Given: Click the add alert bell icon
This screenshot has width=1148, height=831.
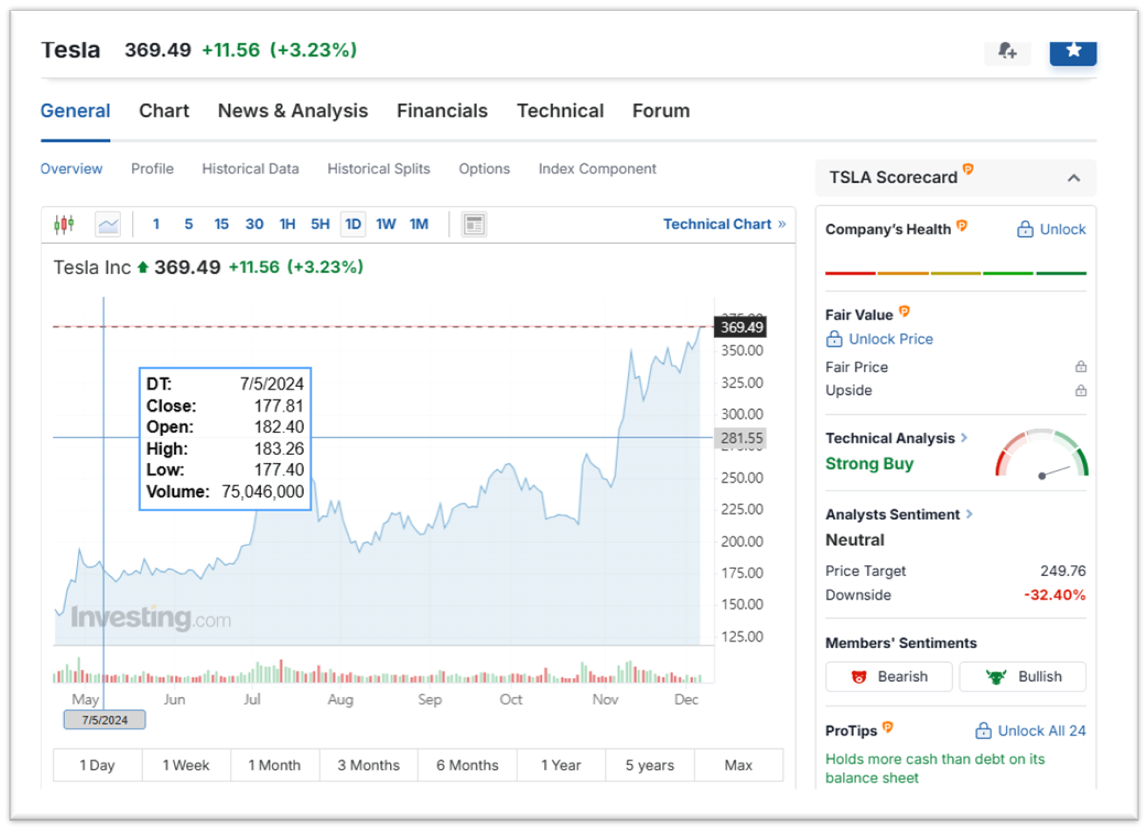Looking at the screenshot, I should click(1007, 51).
